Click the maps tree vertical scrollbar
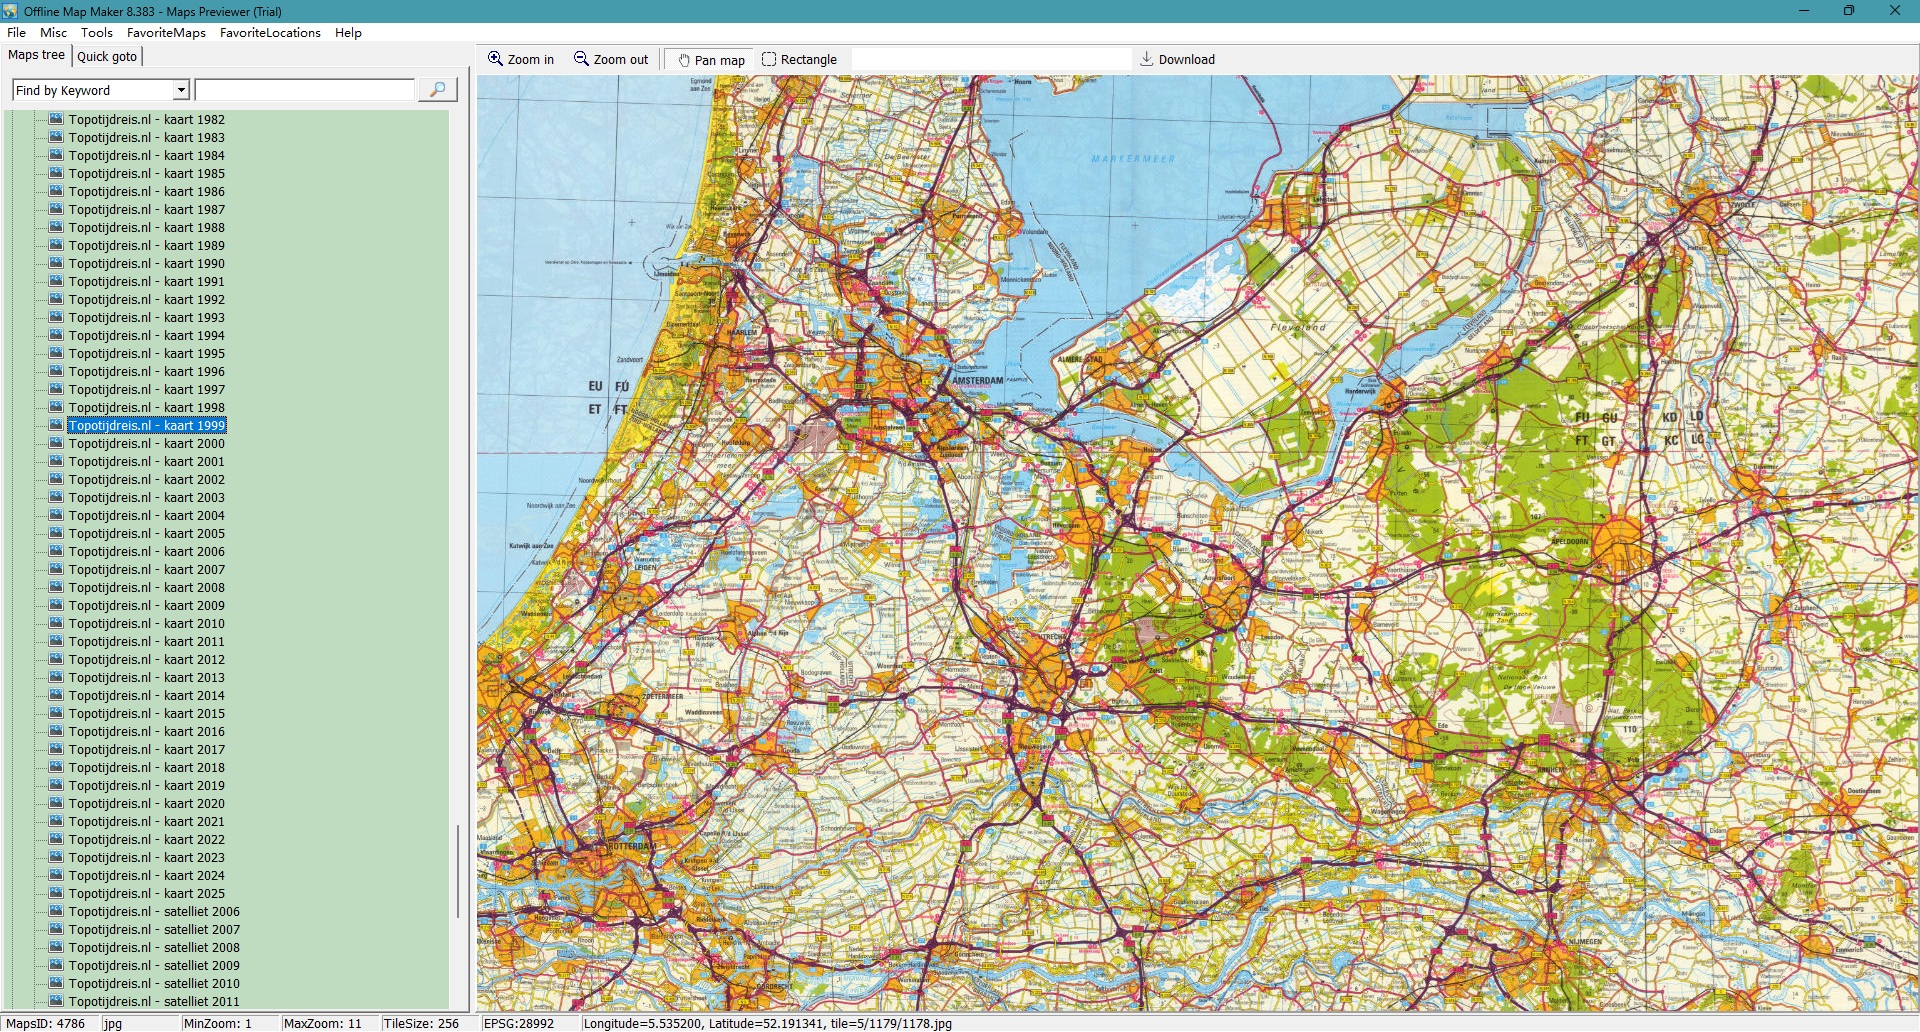Image resolution: width=1920 pixels, height=1032 pixels. (x=458, y=870)
